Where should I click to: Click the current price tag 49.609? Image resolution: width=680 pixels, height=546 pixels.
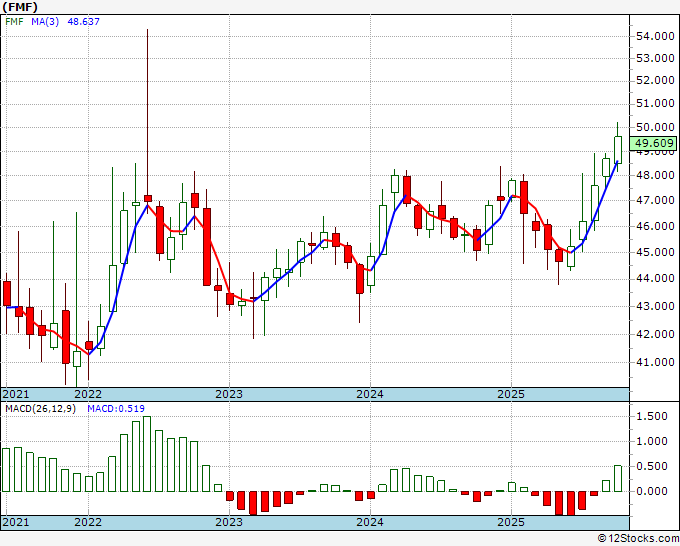pyautogui.click(x=654, y=143)
